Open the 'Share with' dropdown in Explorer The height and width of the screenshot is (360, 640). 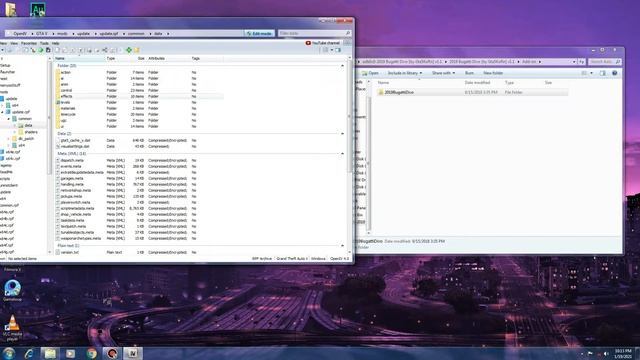point(443,73)
